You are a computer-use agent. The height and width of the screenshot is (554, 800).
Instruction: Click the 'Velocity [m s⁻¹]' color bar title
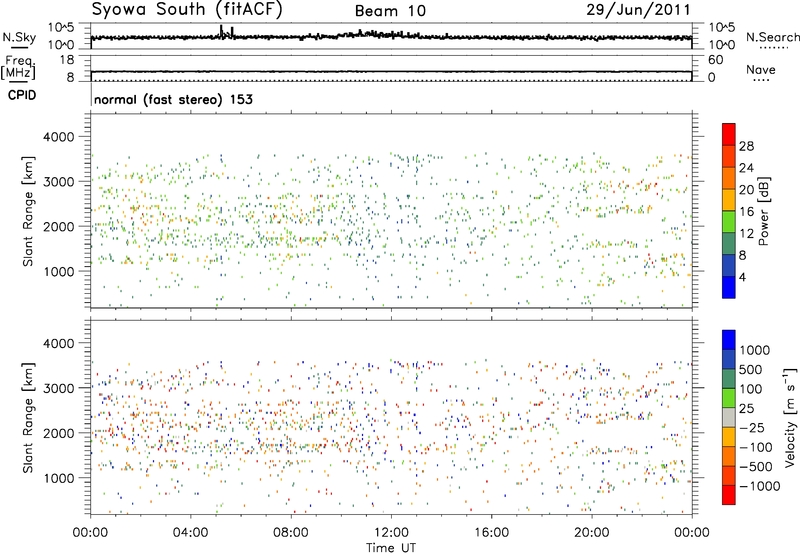(x=790, y=417)
